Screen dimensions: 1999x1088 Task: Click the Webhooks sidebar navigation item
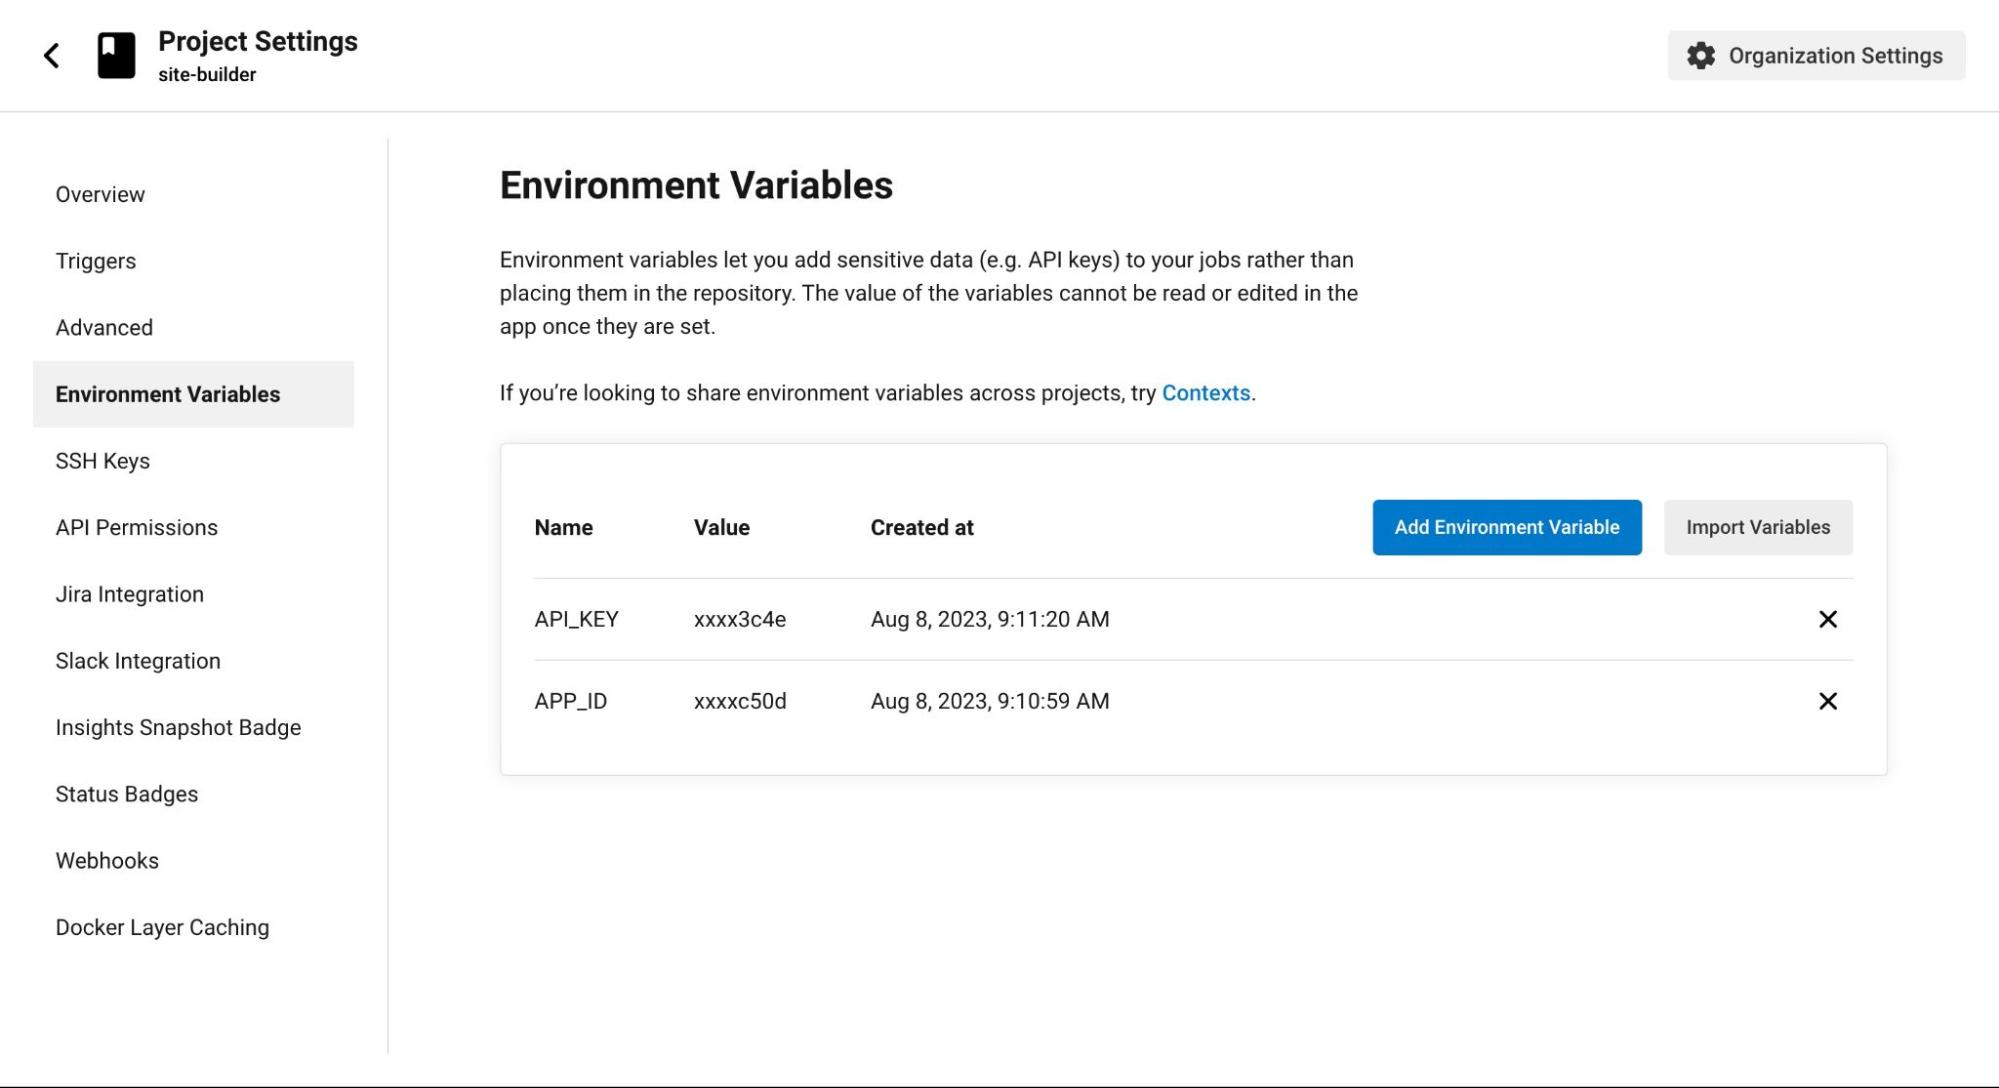106,859
